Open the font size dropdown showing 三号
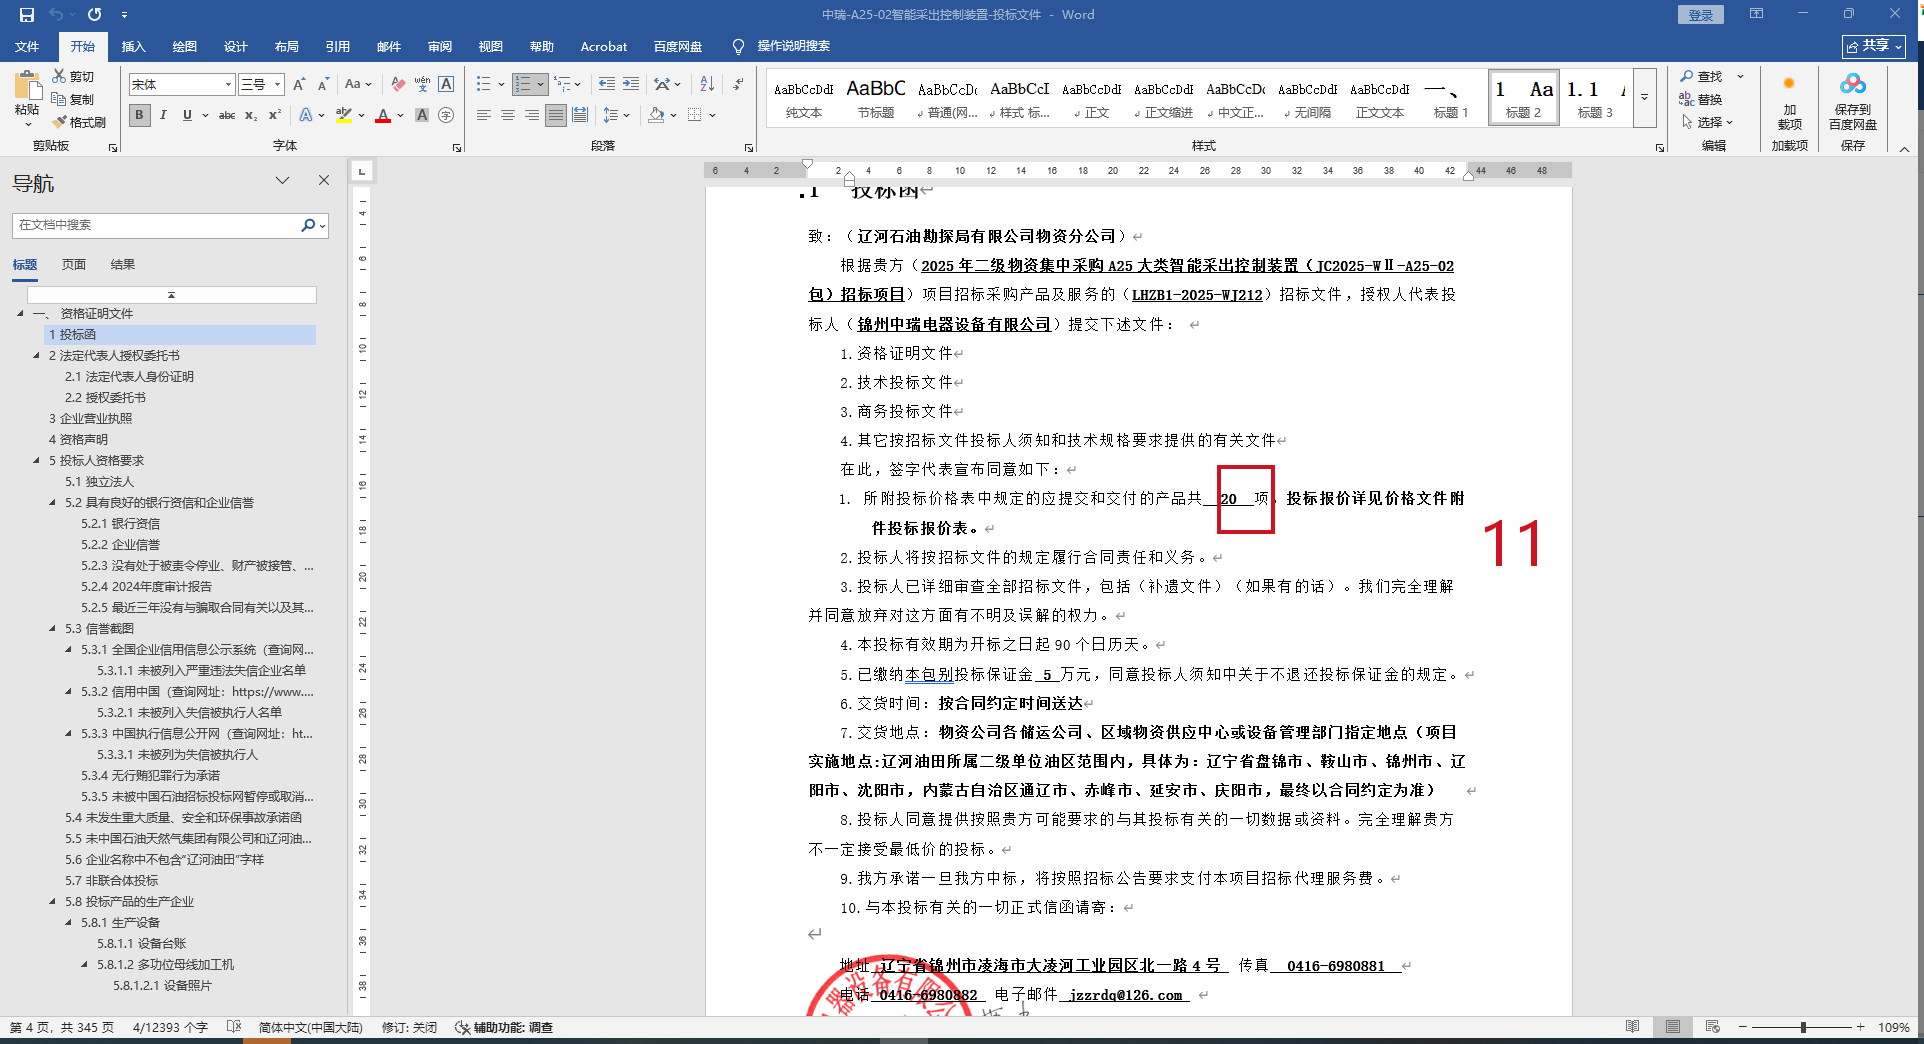 pos(278,85)
